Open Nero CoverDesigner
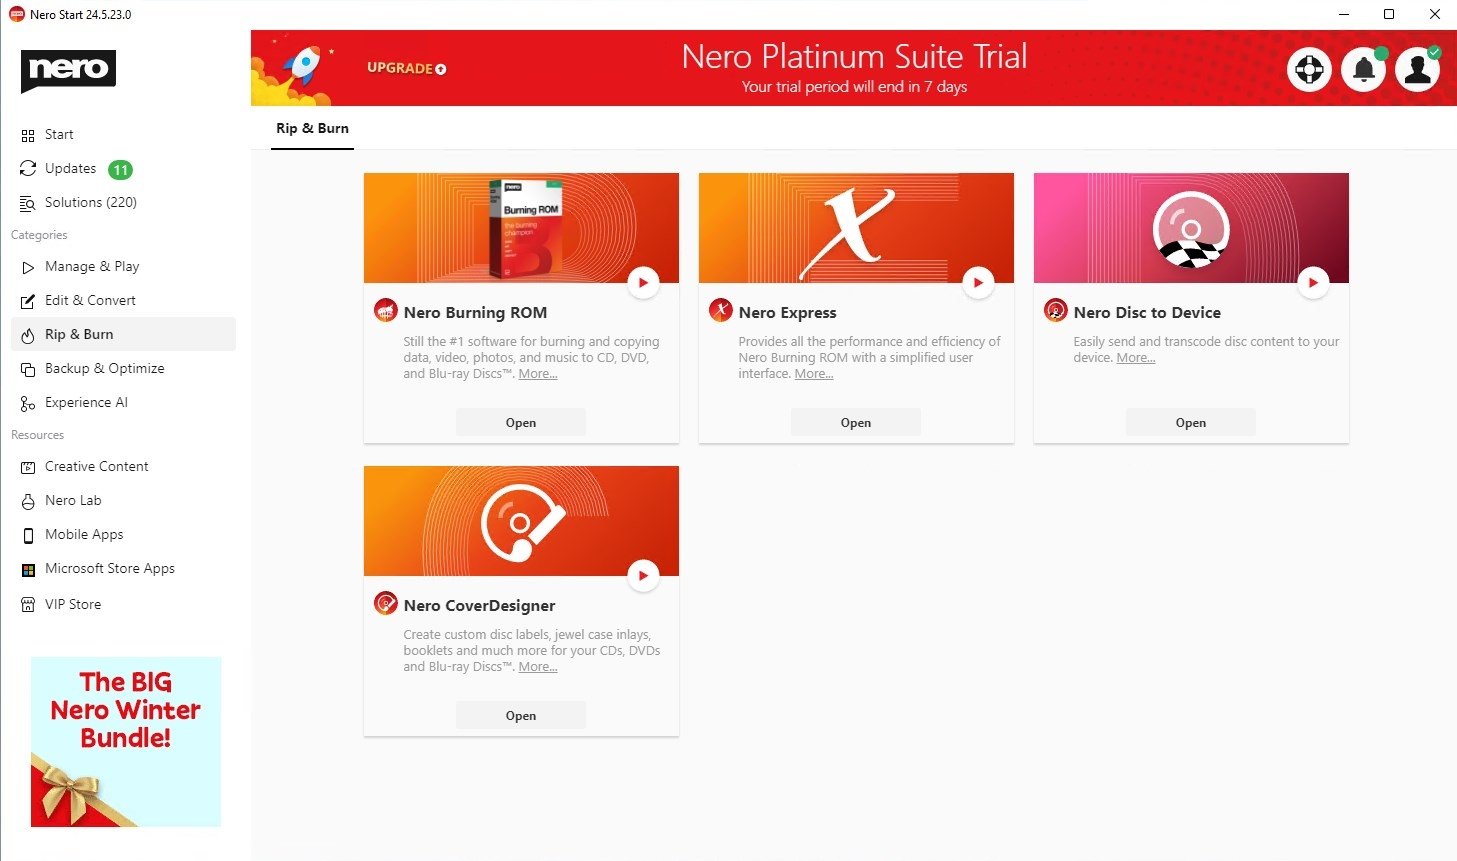 [x=521, y=716]
